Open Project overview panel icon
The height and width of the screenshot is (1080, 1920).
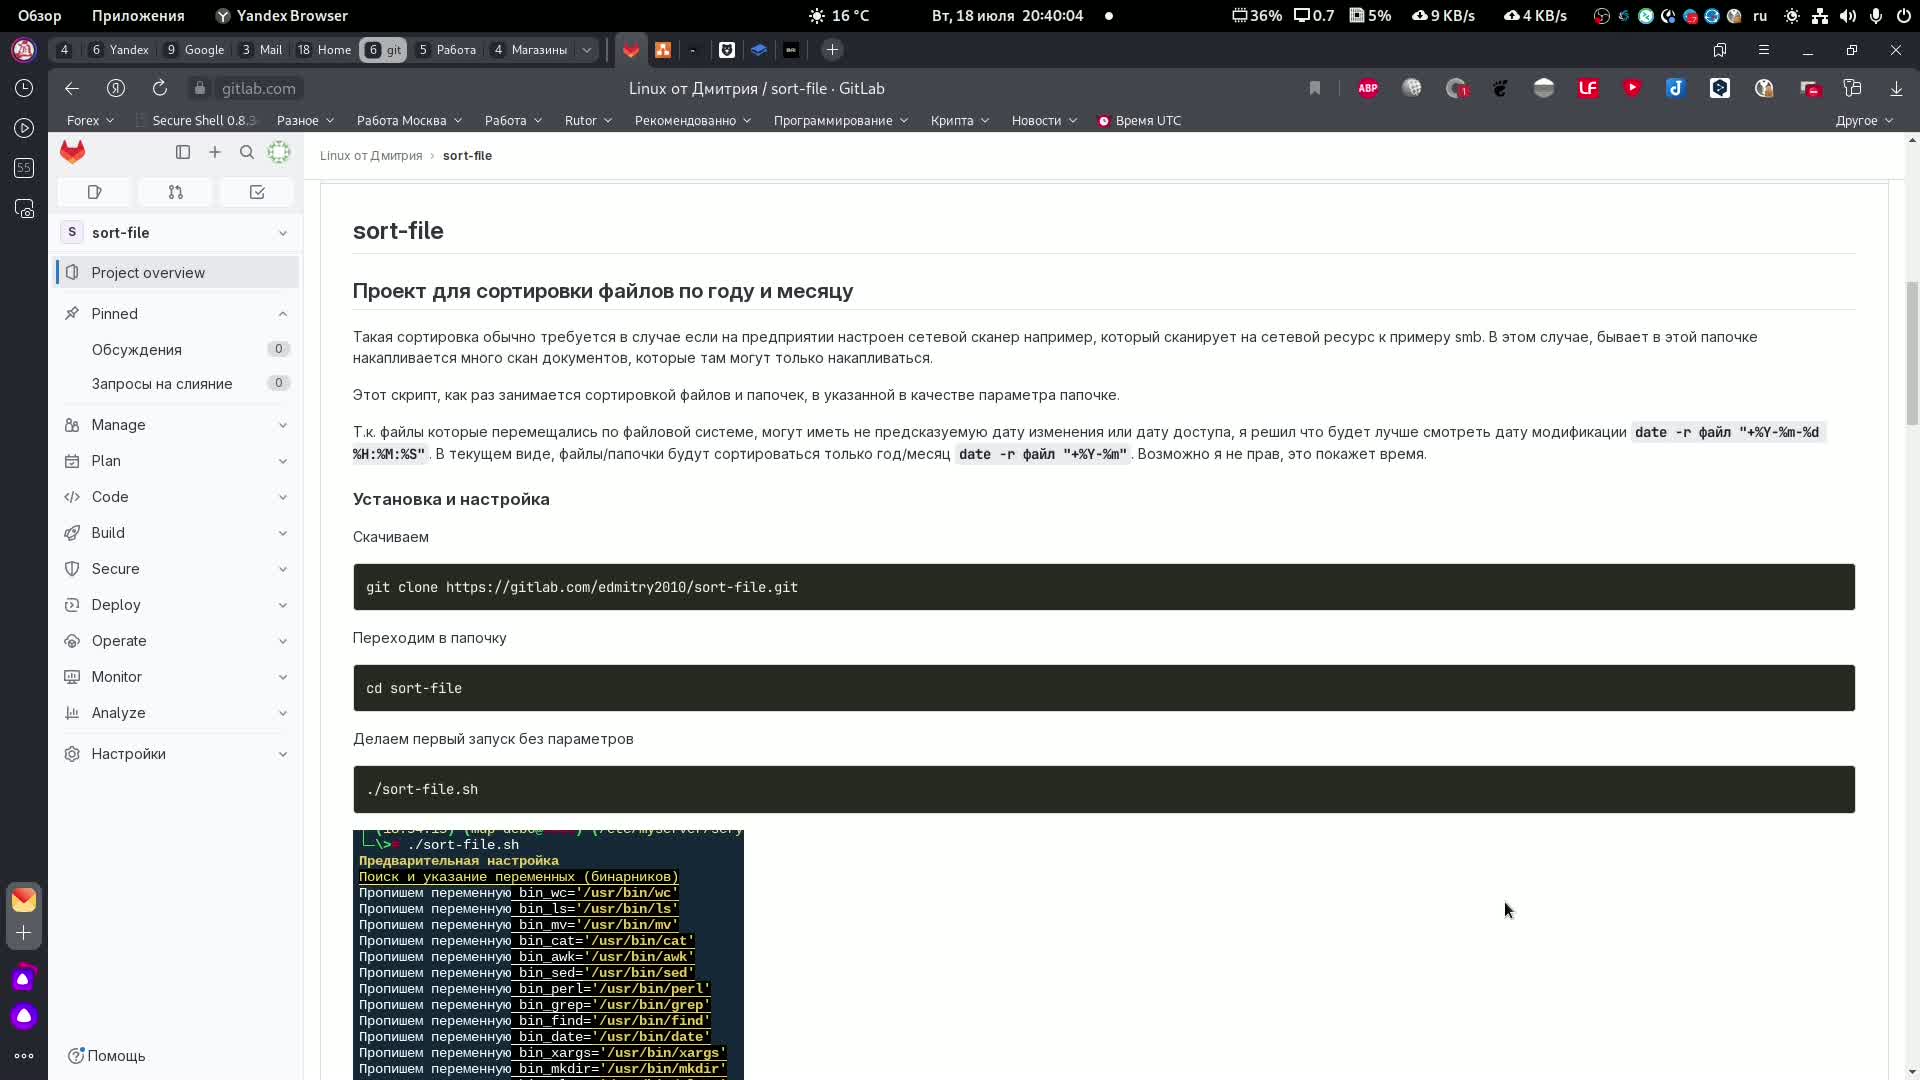(x=71, y=272)
